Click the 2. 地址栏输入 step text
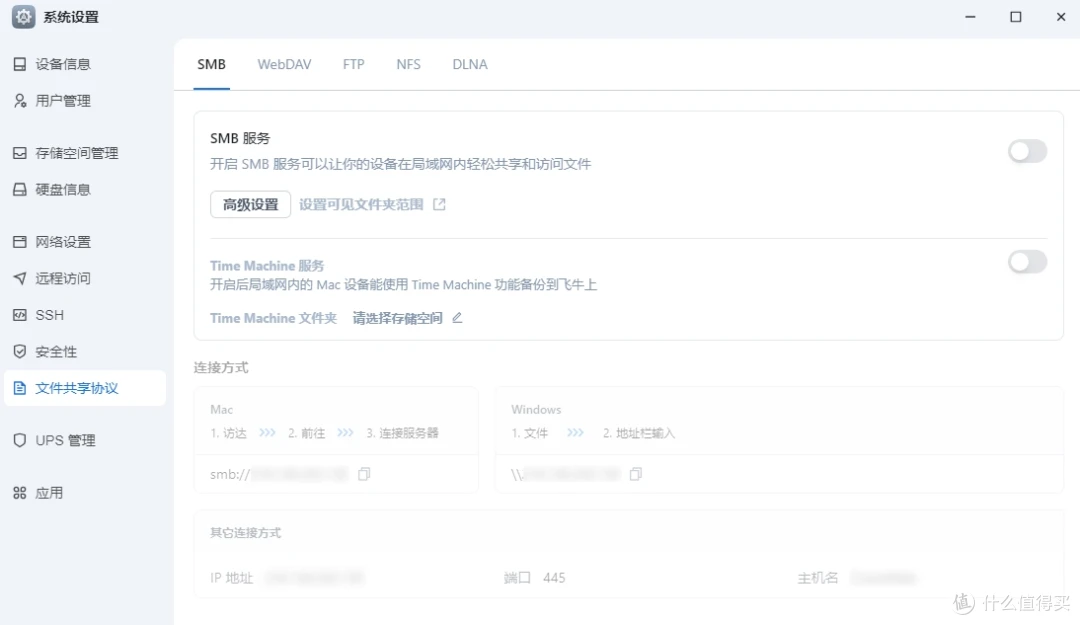The image size is (1080, 625). click(x=638, y=433)
